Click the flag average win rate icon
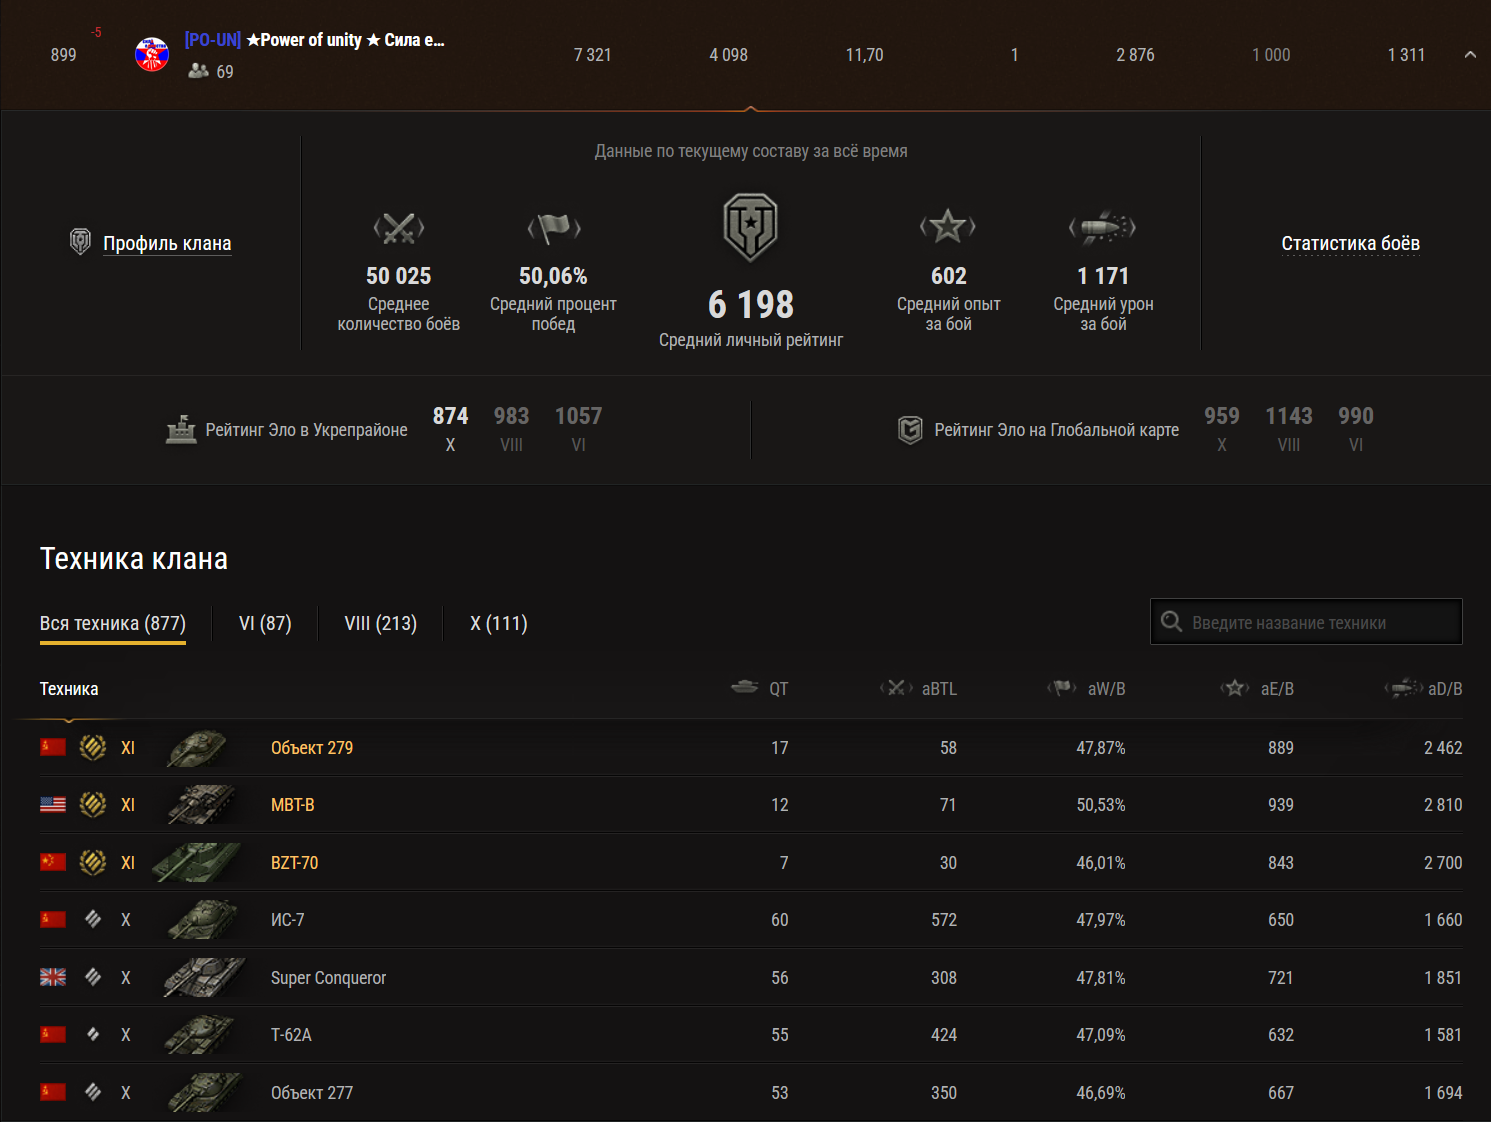 [x=554, y=229]
